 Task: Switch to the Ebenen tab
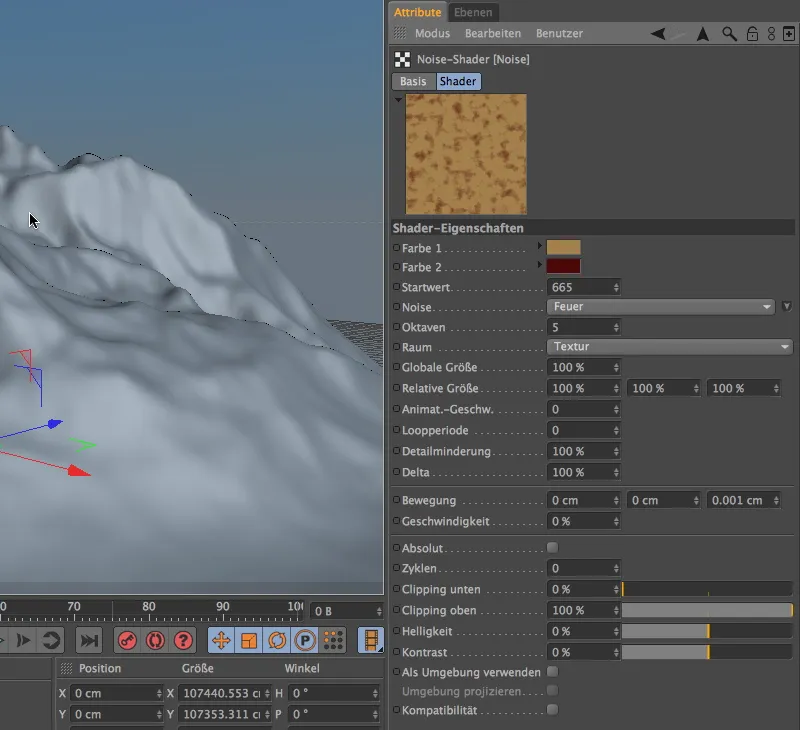coord(473,12)
